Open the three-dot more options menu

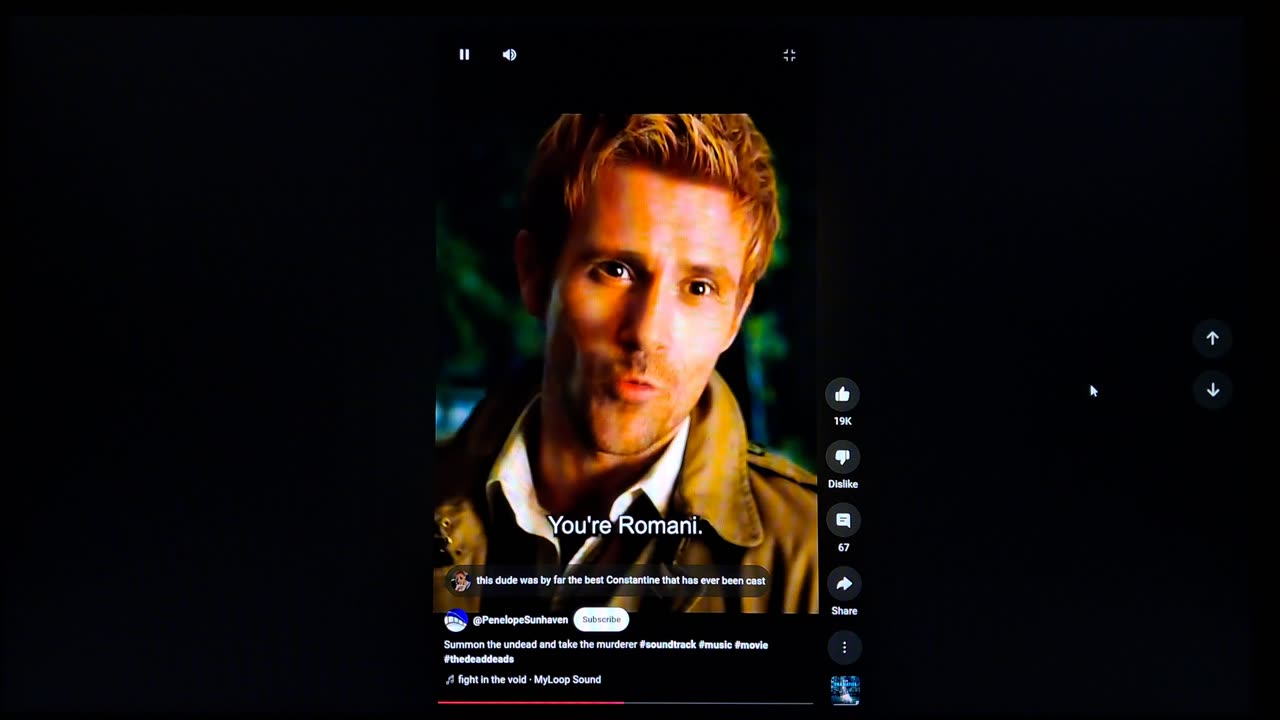point(844,647)
